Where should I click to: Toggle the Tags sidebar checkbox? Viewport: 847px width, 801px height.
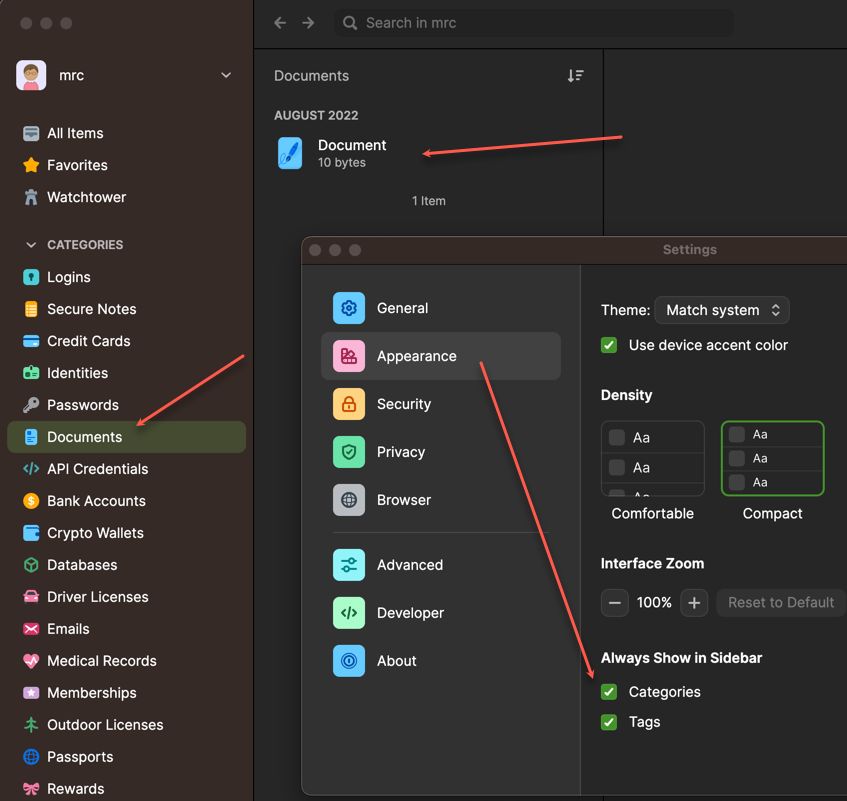tap(609, 722)
